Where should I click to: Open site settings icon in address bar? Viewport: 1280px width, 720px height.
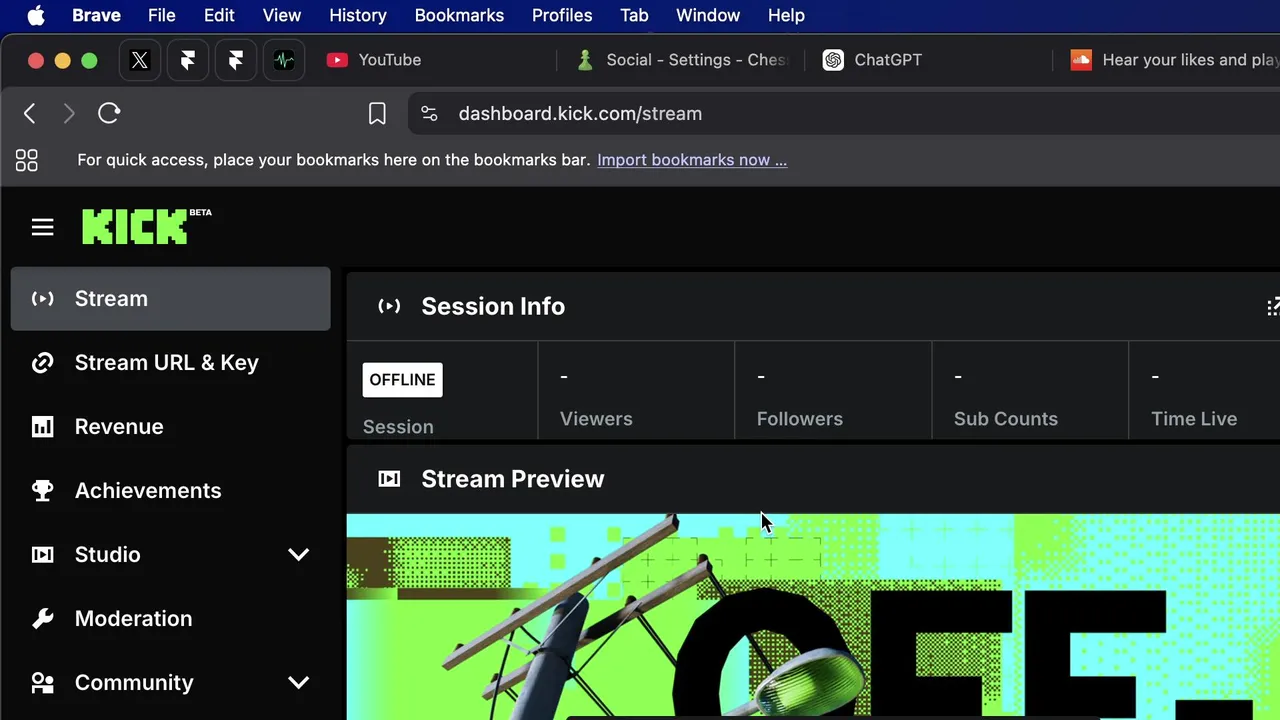430,114
